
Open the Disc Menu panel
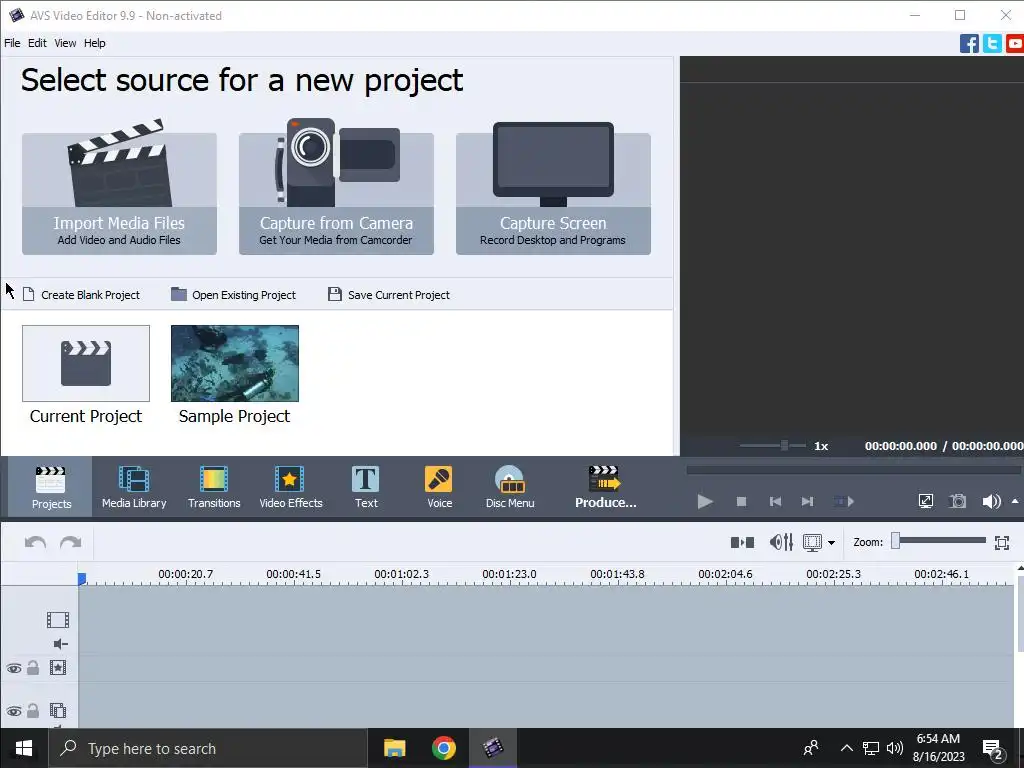click(x=510, y=487)
